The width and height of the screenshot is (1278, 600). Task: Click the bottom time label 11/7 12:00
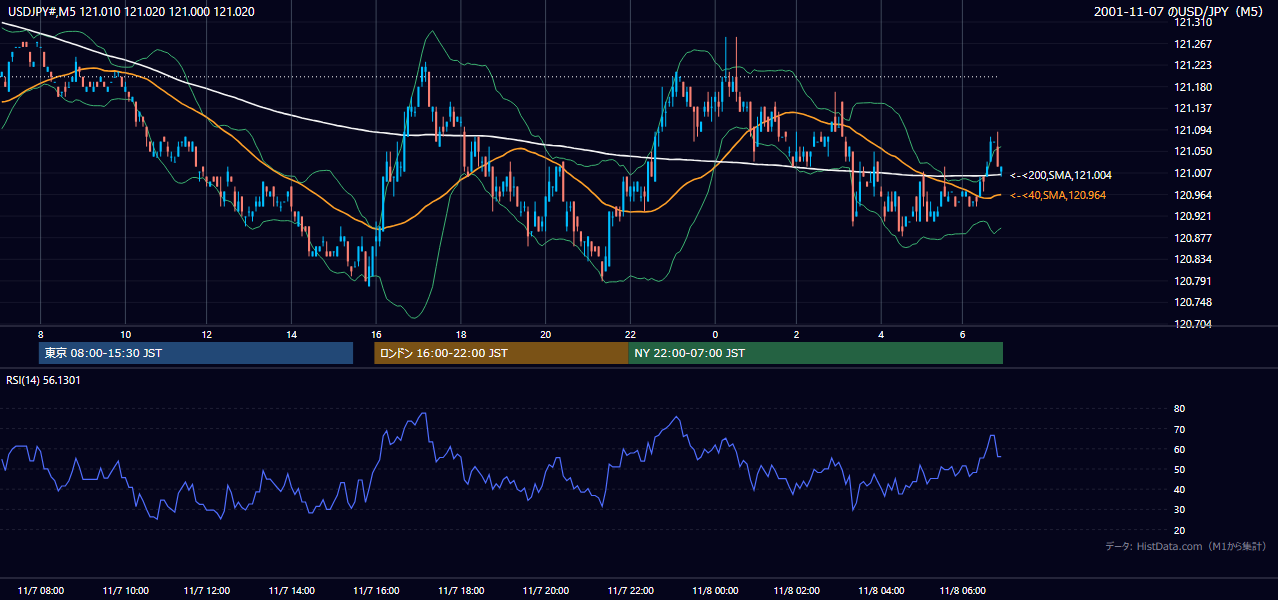click(208, 590)
